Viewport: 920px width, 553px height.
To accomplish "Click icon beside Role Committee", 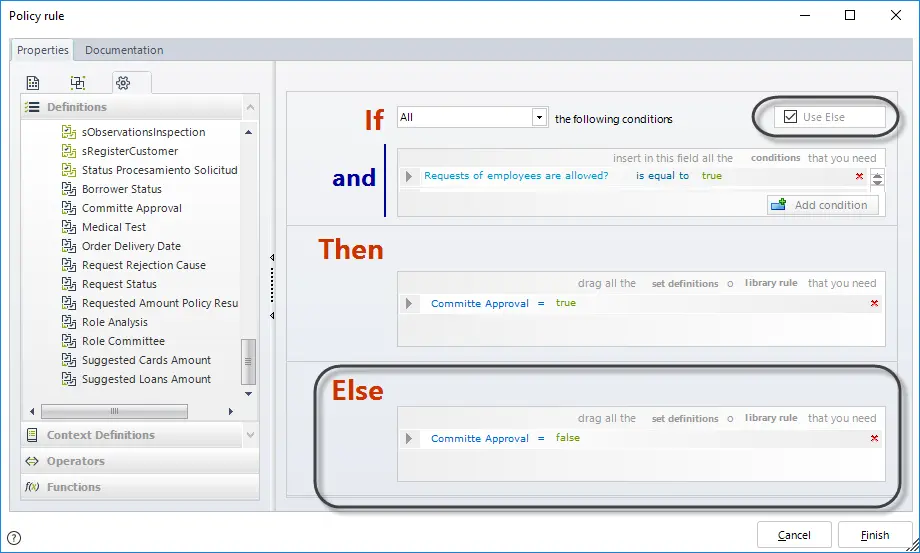I will click(x=69, y=341).
